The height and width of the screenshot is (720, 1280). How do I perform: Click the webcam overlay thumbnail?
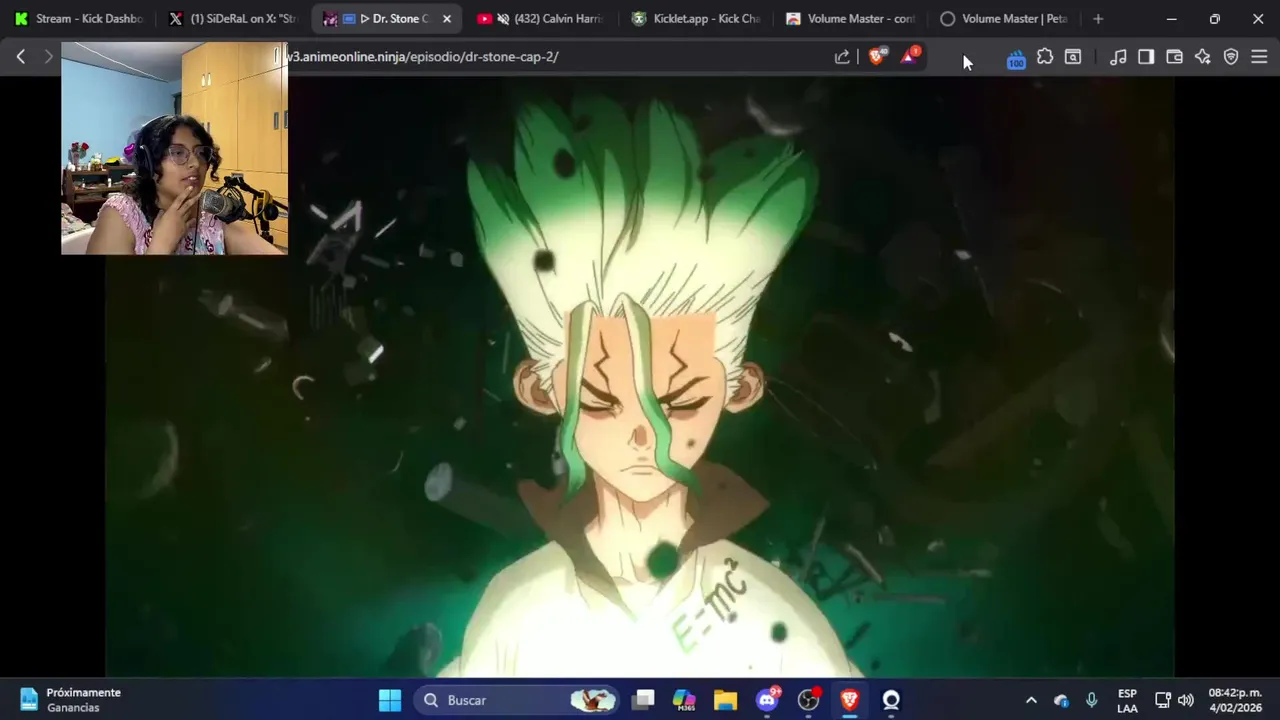[174, 148]
